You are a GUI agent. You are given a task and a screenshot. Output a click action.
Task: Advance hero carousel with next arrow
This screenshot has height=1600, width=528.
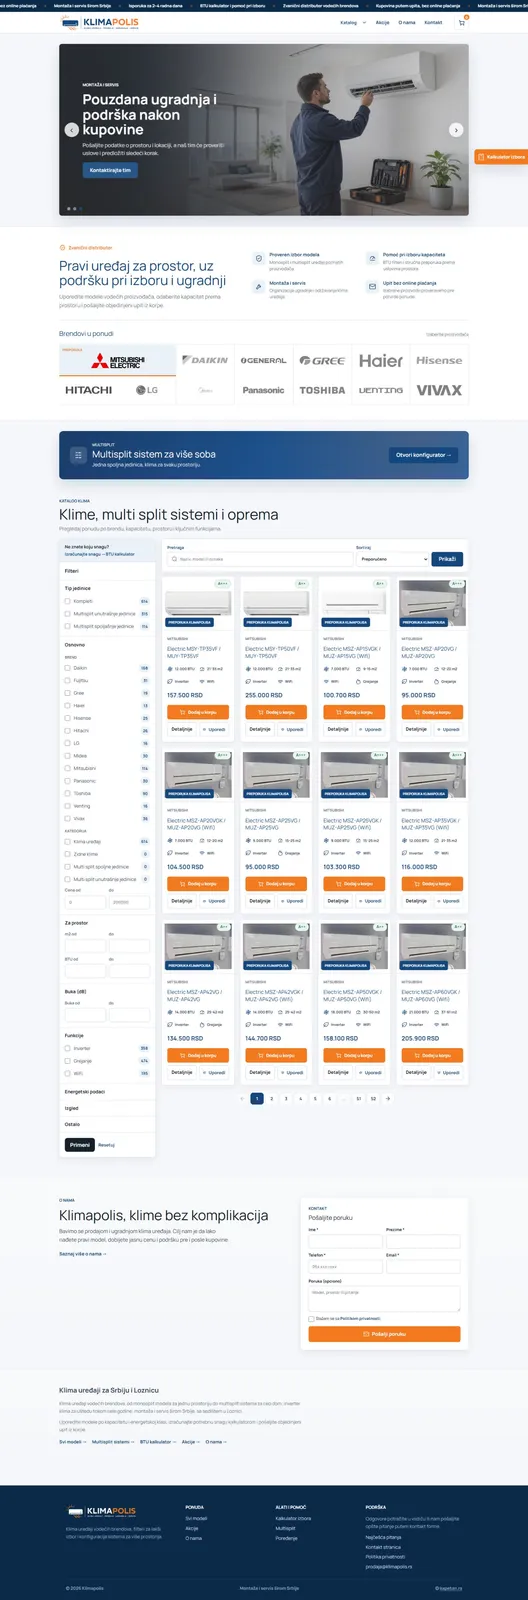pos(456,130)
